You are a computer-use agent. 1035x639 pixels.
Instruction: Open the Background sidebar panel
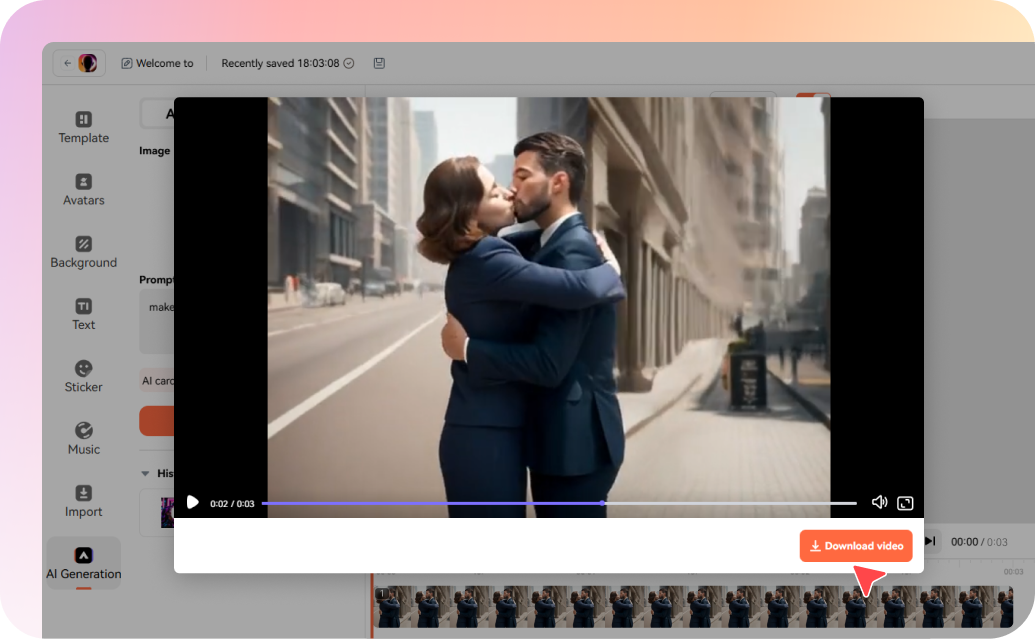click(x=83, y=252)
